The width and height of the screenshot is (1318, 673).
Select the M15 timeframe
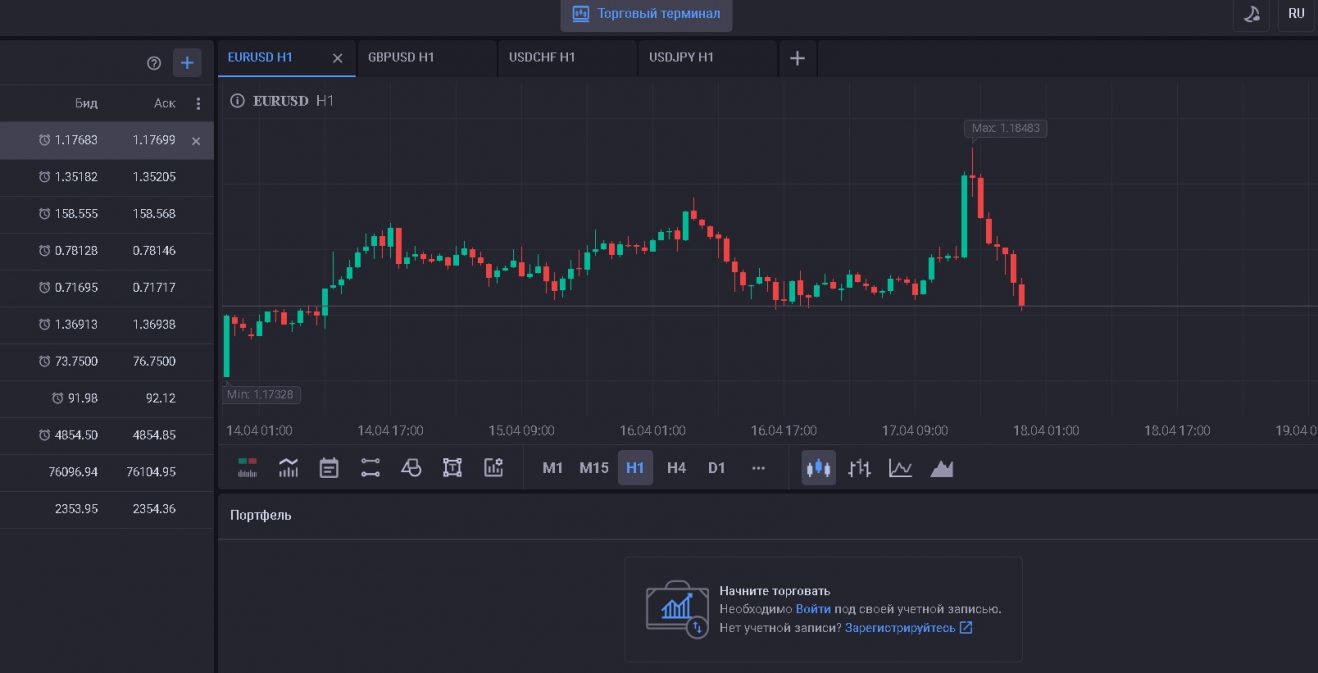tap(593, 467)
